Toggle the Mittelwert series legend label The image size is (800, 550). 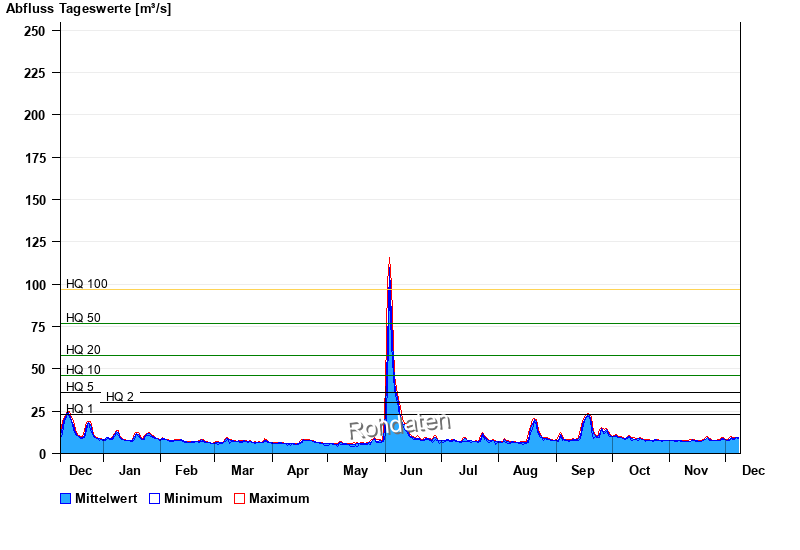pos(106,499)
